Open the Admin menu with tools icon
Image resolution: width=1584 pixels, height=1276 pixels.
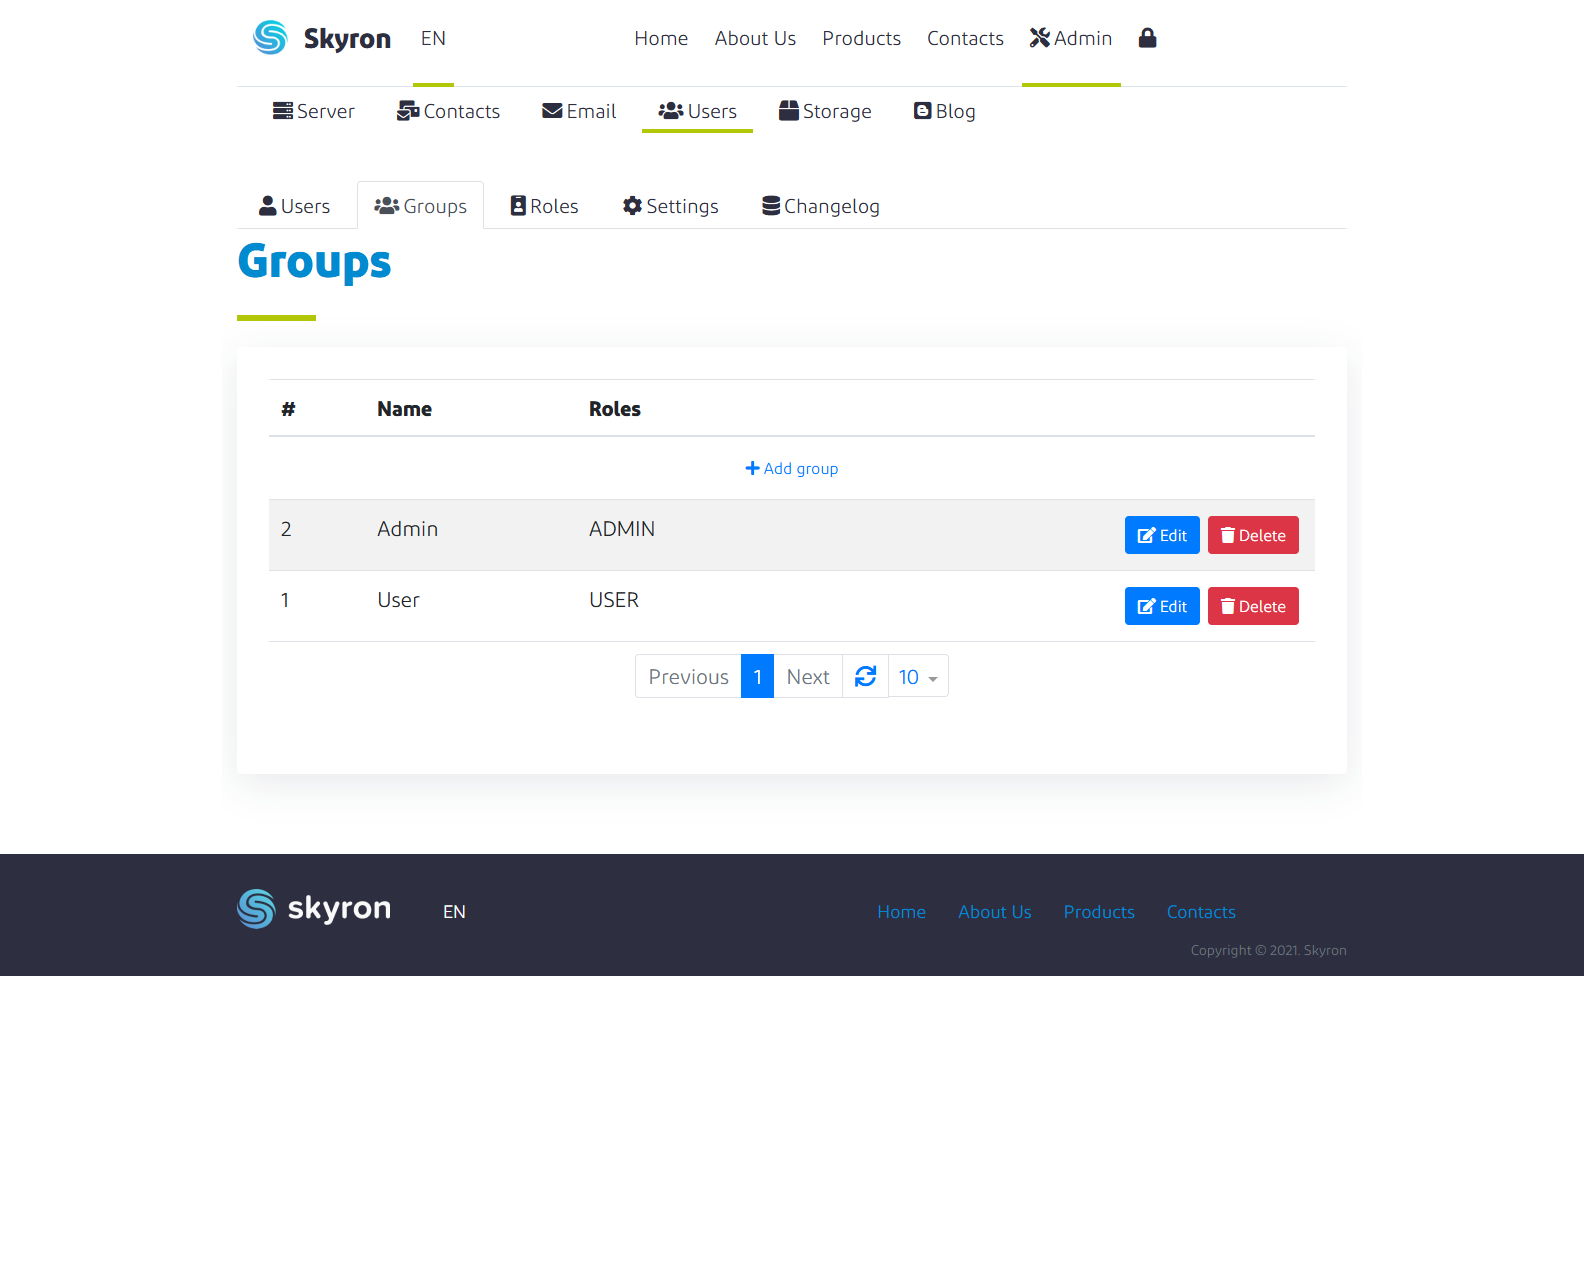pyautogui.click(x=1071, y=38)
